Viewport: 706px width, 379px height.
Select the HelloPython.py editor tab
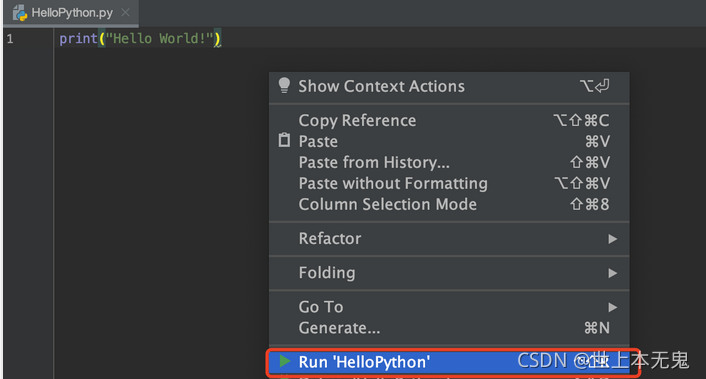tap(71, 13)
